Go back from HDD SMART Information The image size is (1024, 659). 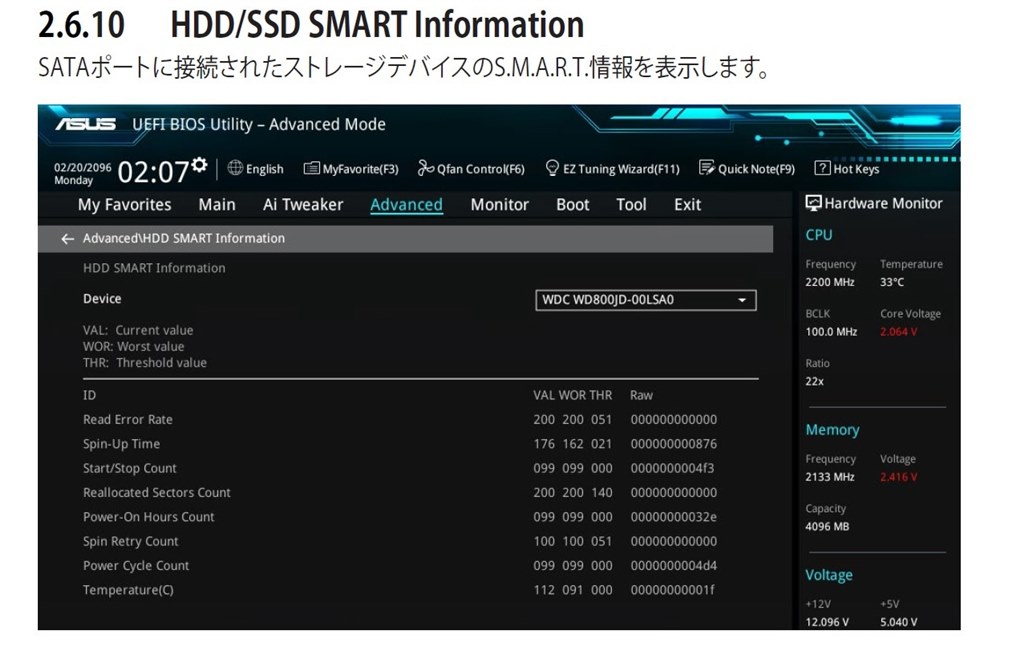(67, 238)
